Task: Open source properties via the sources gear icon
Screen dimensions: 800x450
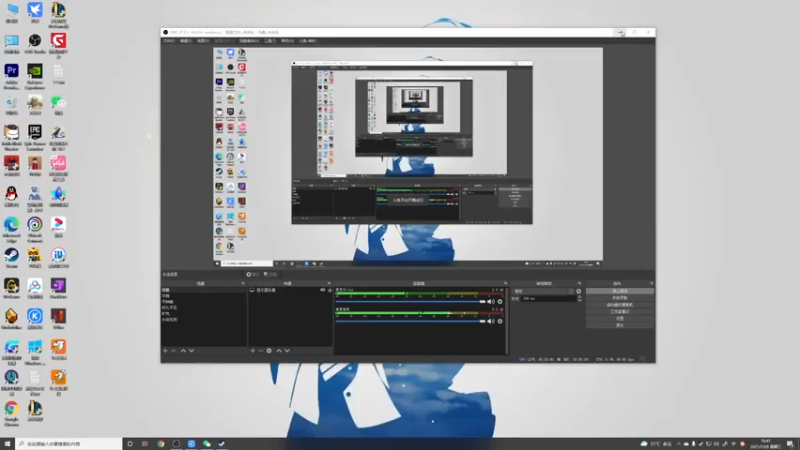Action: [269, 351]
